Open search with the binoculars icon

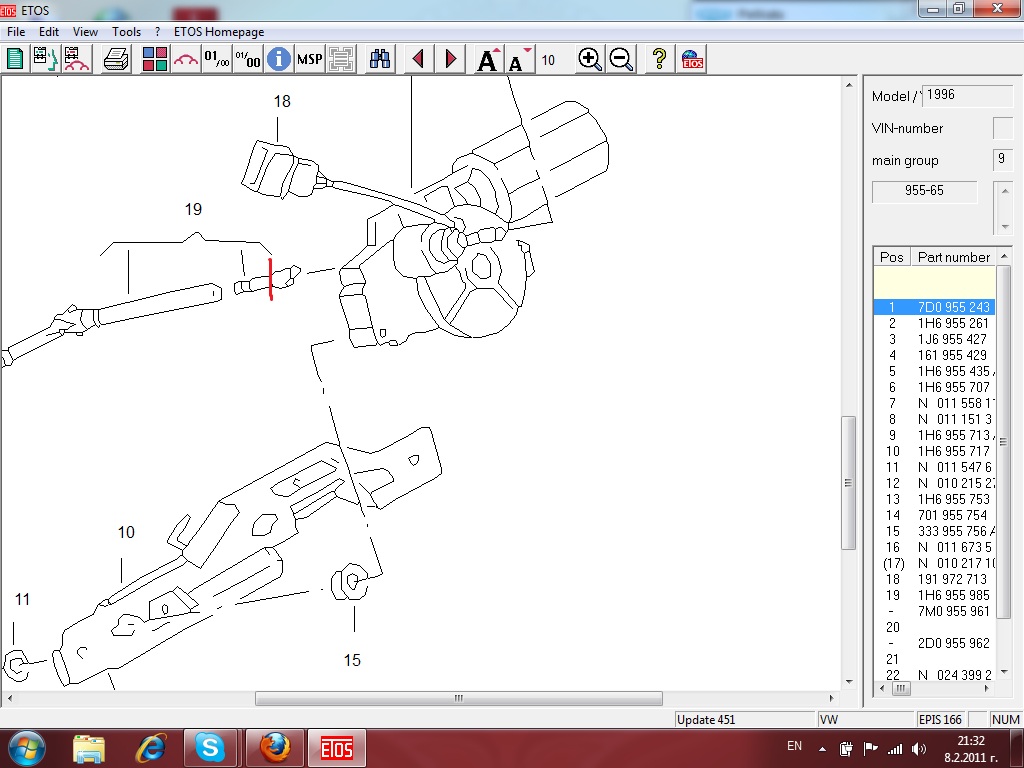[380, 59]
